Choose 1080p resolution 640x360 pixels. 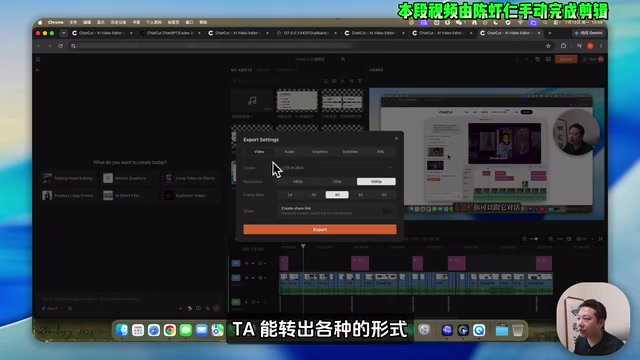pyautogui.click(x=376, y=182)
